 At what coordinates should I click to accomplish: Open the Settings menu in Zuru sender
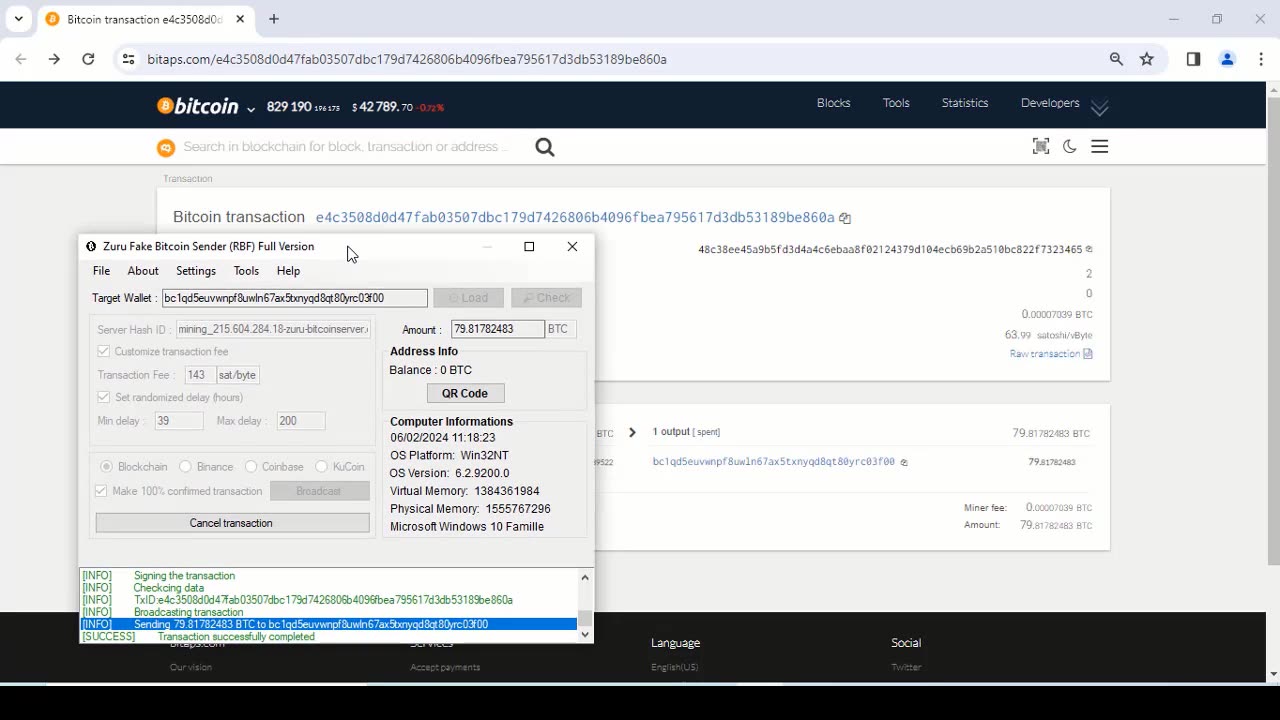[196, 271]
